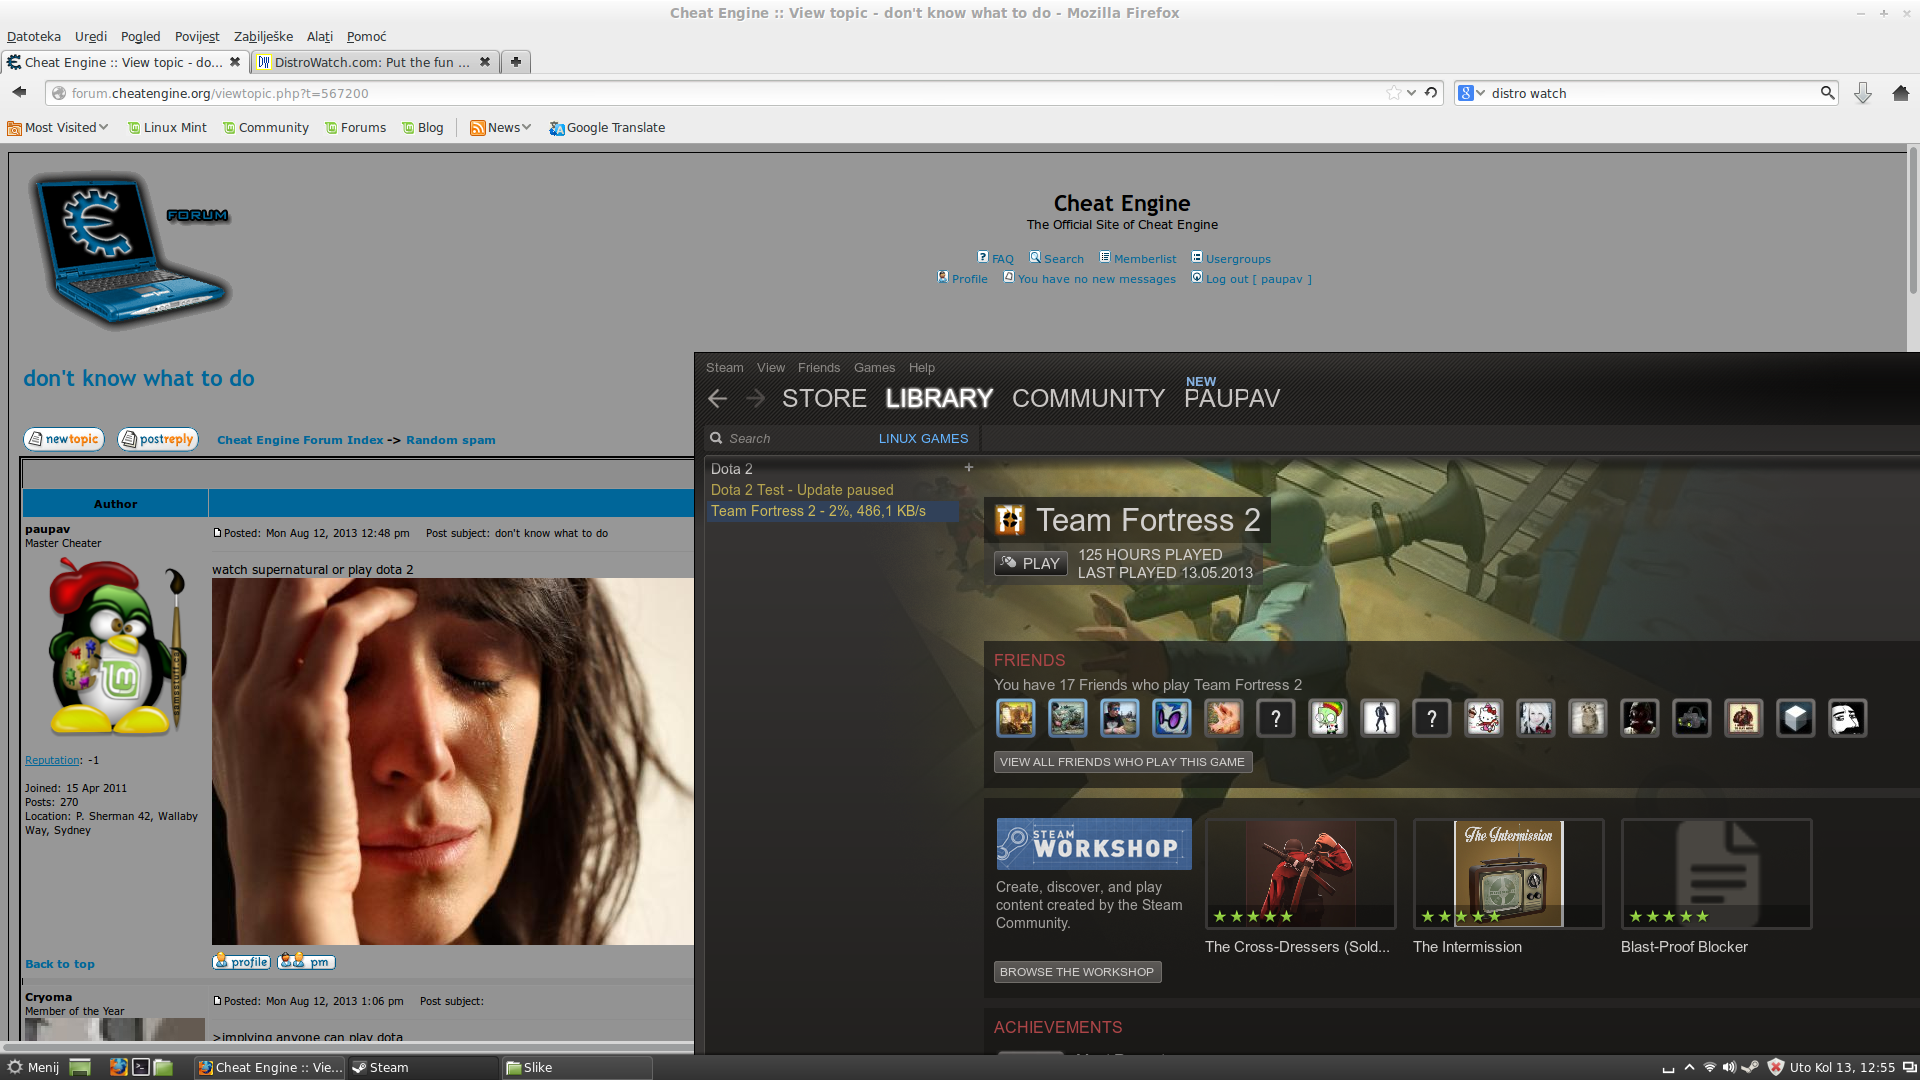Image resolution: width=1920 pixels, height=1080 pixels.
Task: Click the Cheat Engine forum logo
Action: (130, 250)
